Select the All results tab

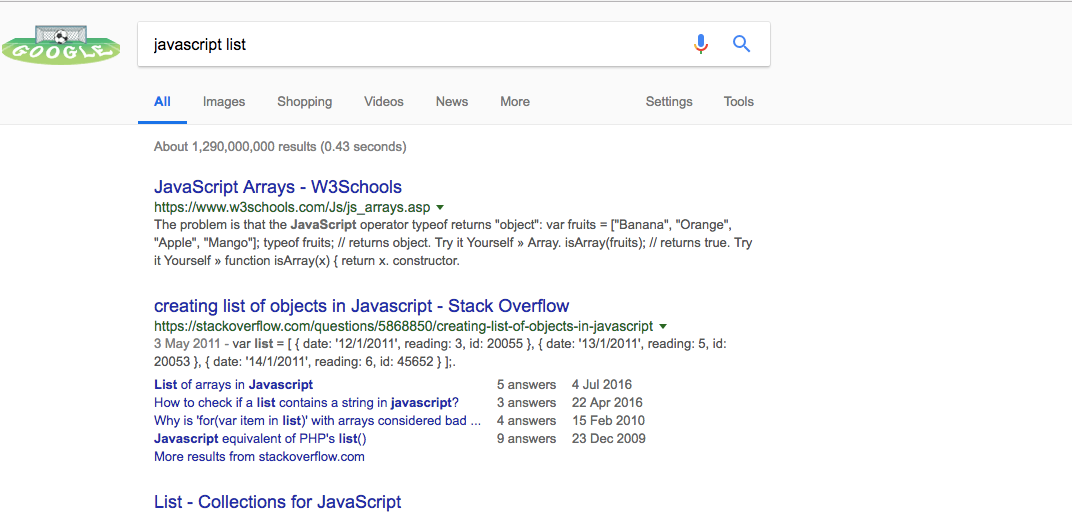162,102
